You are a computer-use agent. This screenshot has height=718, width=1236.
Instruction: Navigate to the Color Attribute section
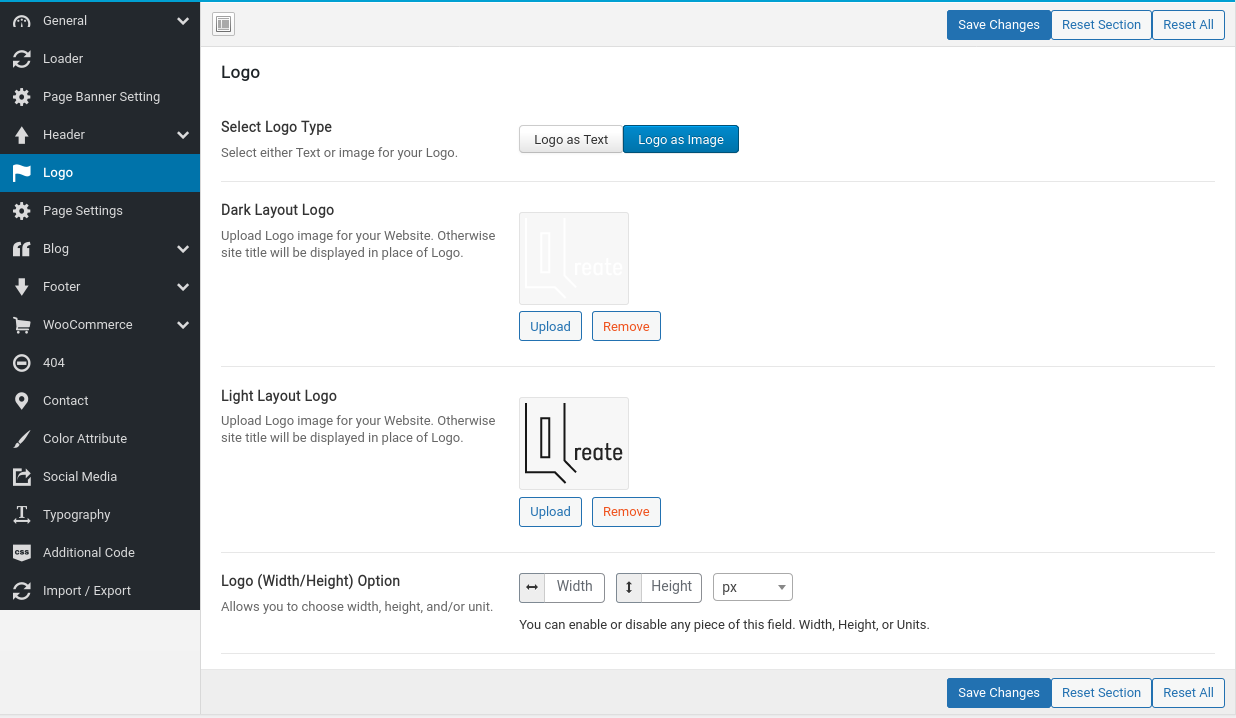pos(100,439)
